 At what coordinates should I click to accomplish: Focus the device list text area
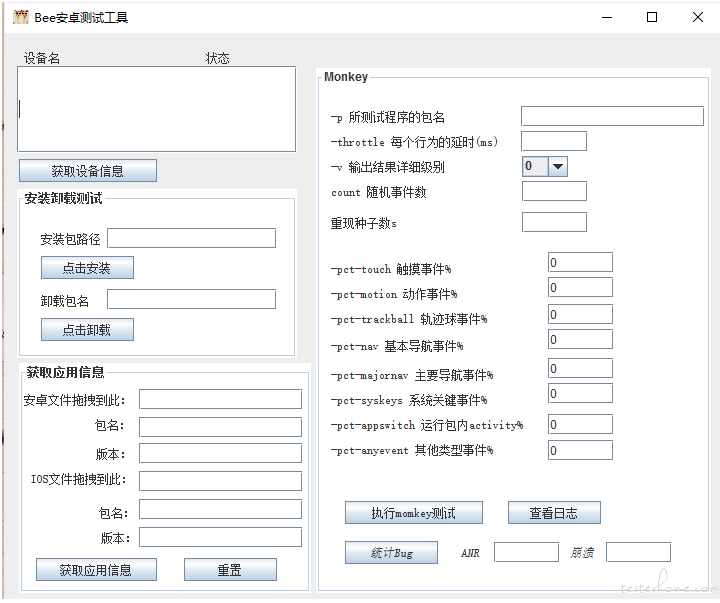coord(157,109)
